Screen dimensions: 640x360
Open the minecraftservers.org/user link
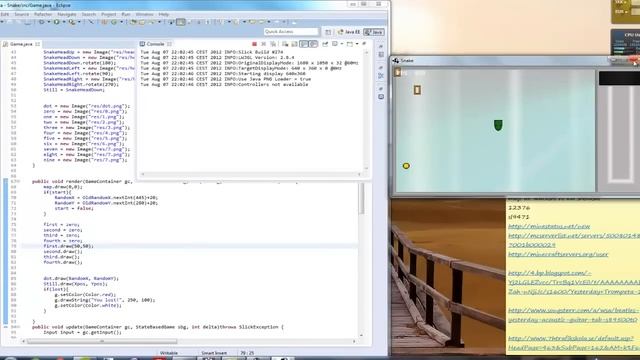(x=558, y=254)
